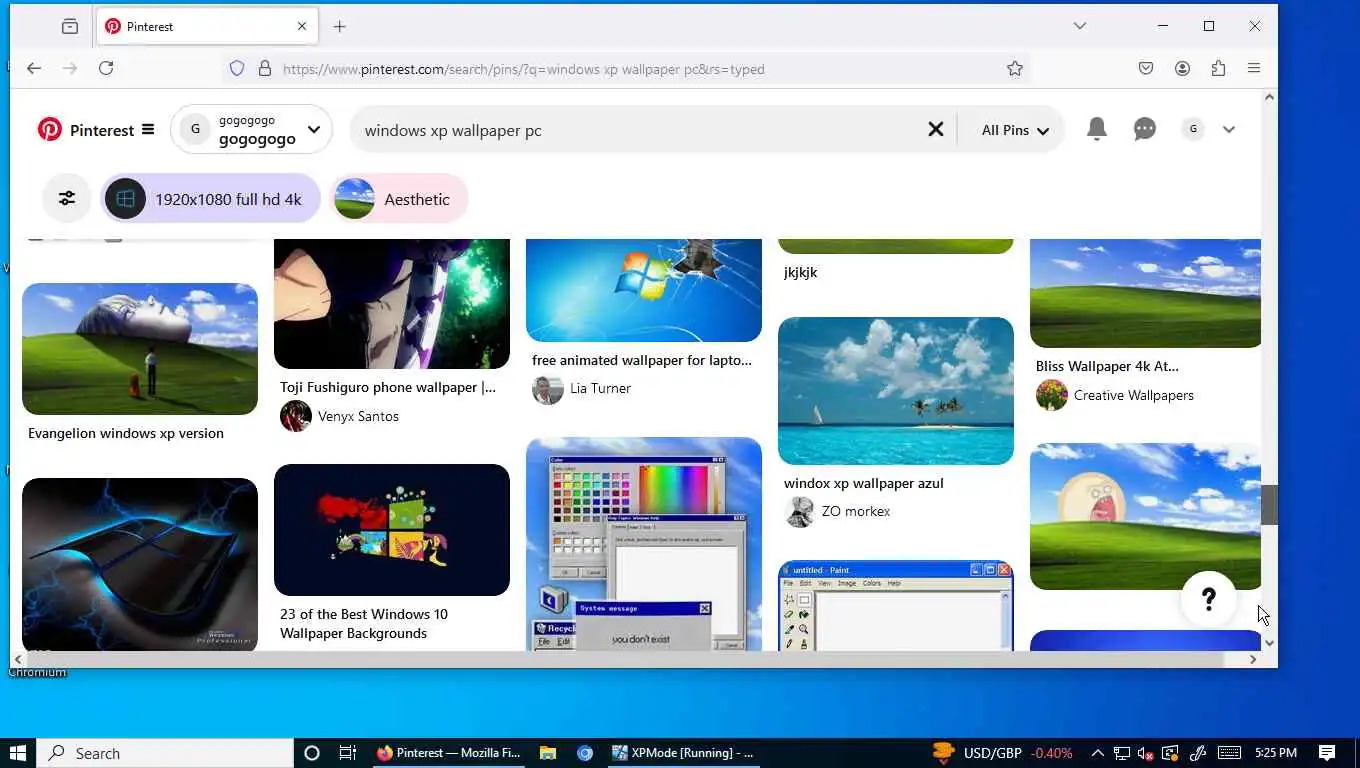Bookmark this page with the star

point(1015,68)
